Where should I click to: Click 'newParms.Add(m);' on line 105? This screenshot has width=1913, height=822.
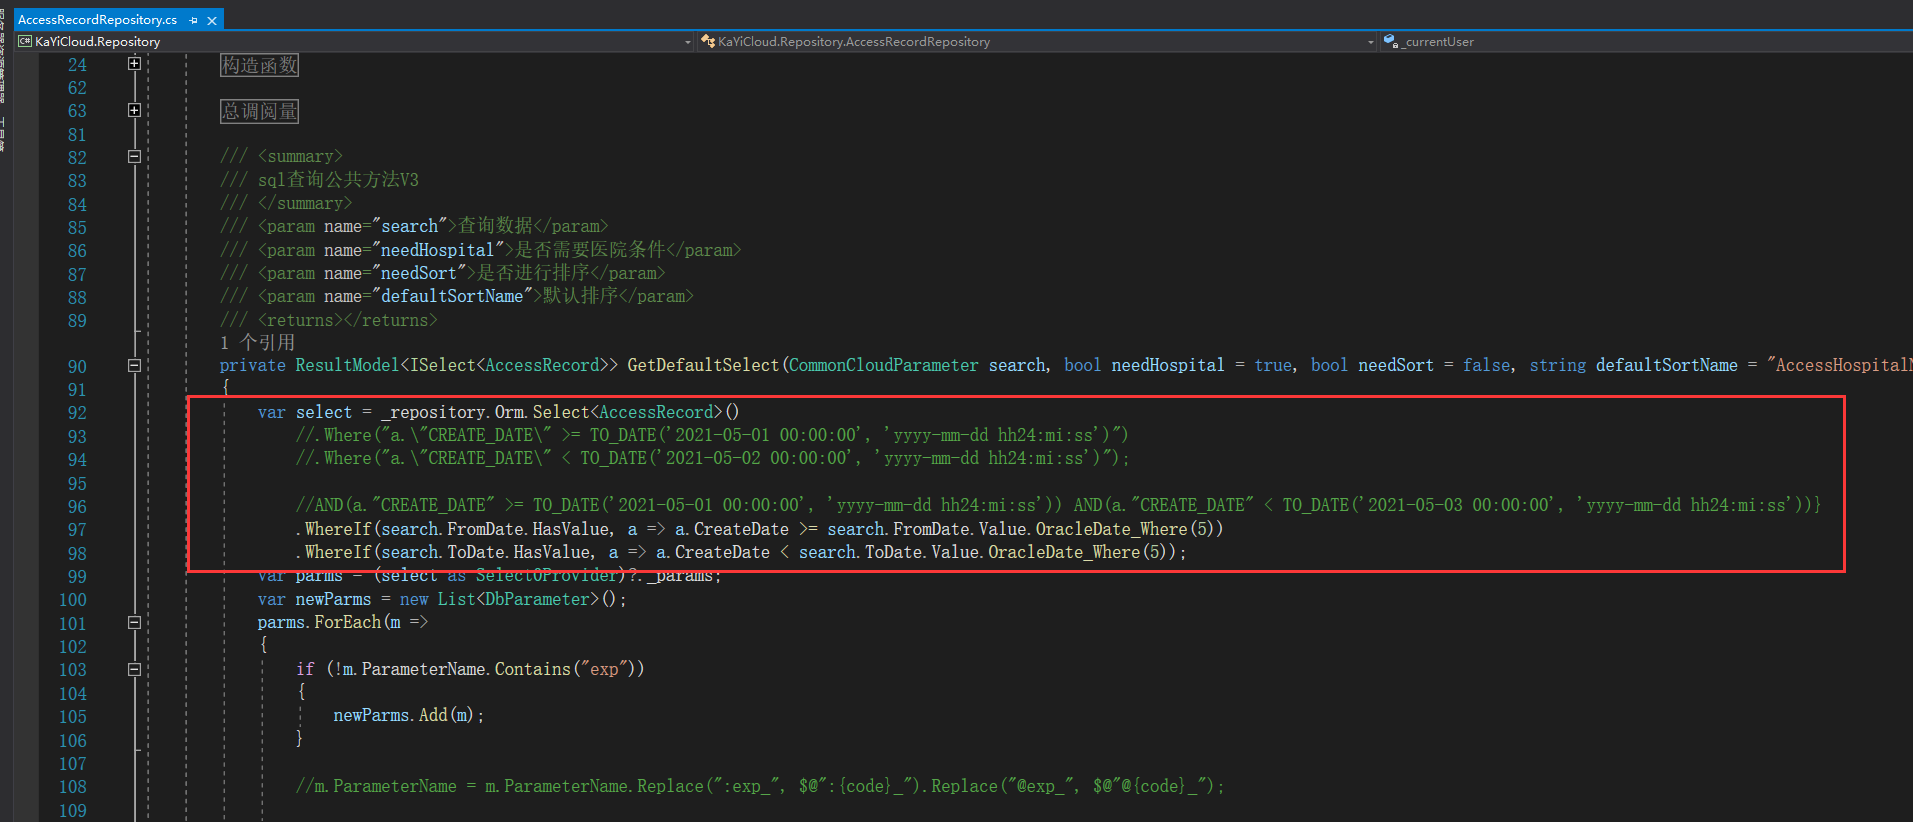tap(409, 715)
